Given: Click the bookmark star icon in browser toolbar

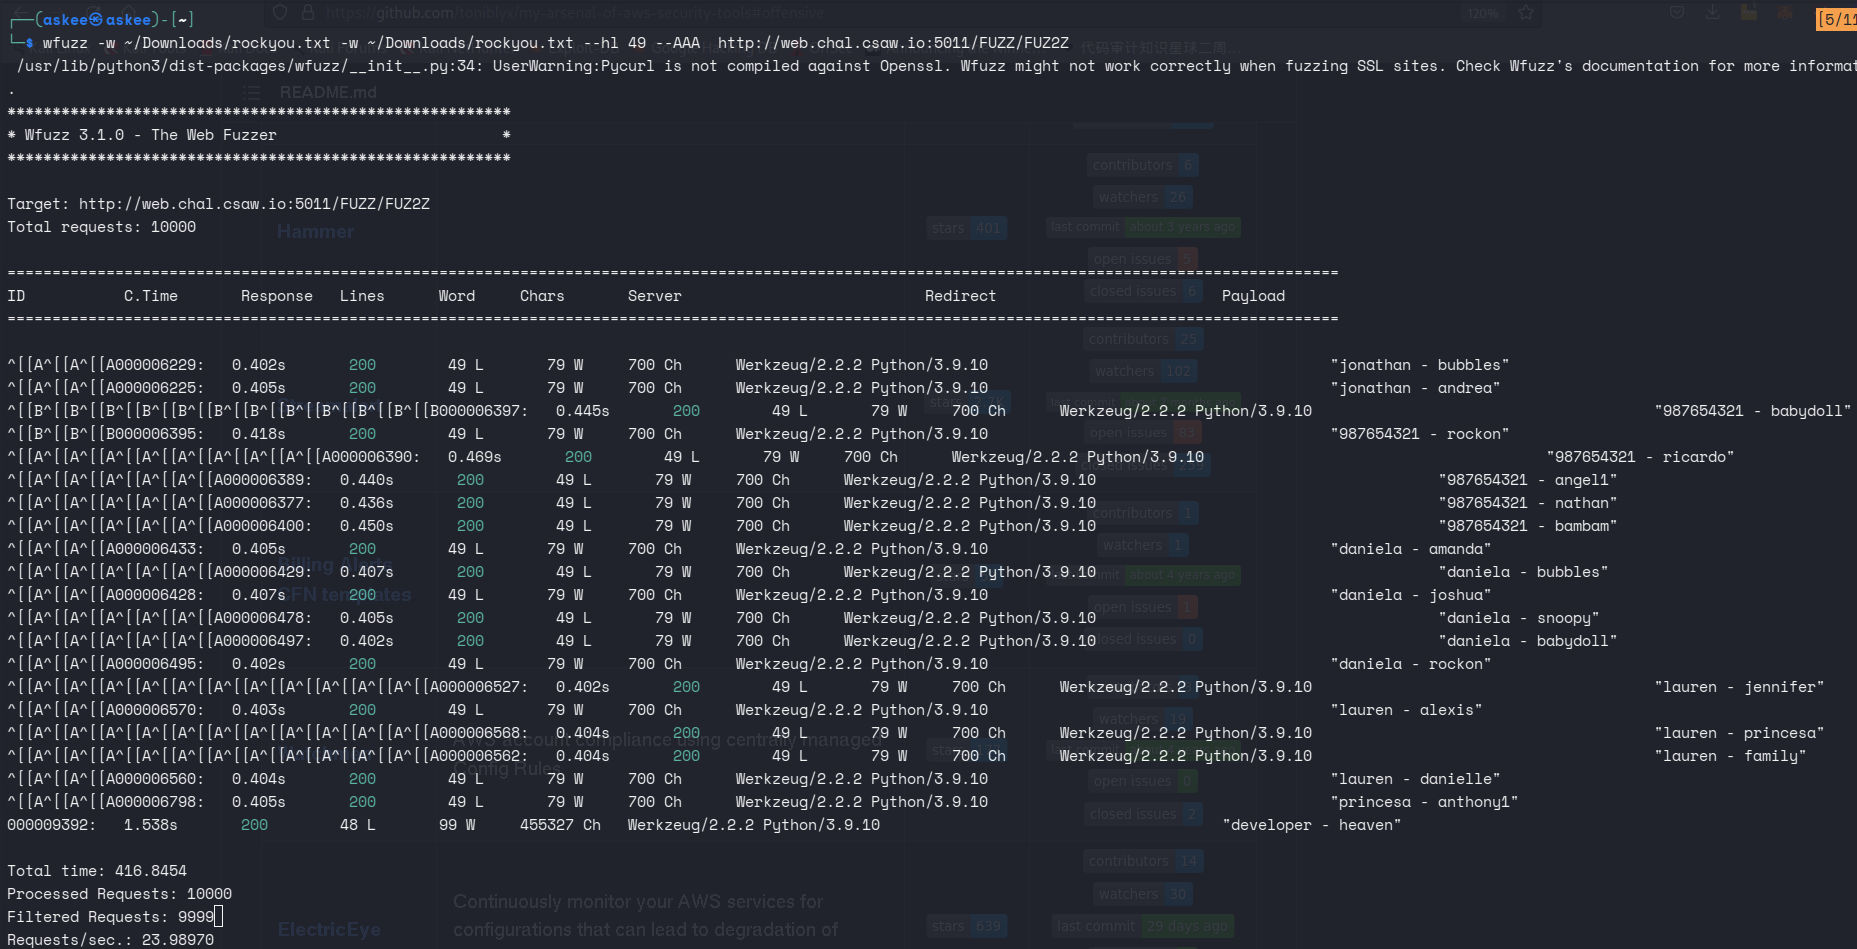Looking at the screenshot, I should (1526, 13).
